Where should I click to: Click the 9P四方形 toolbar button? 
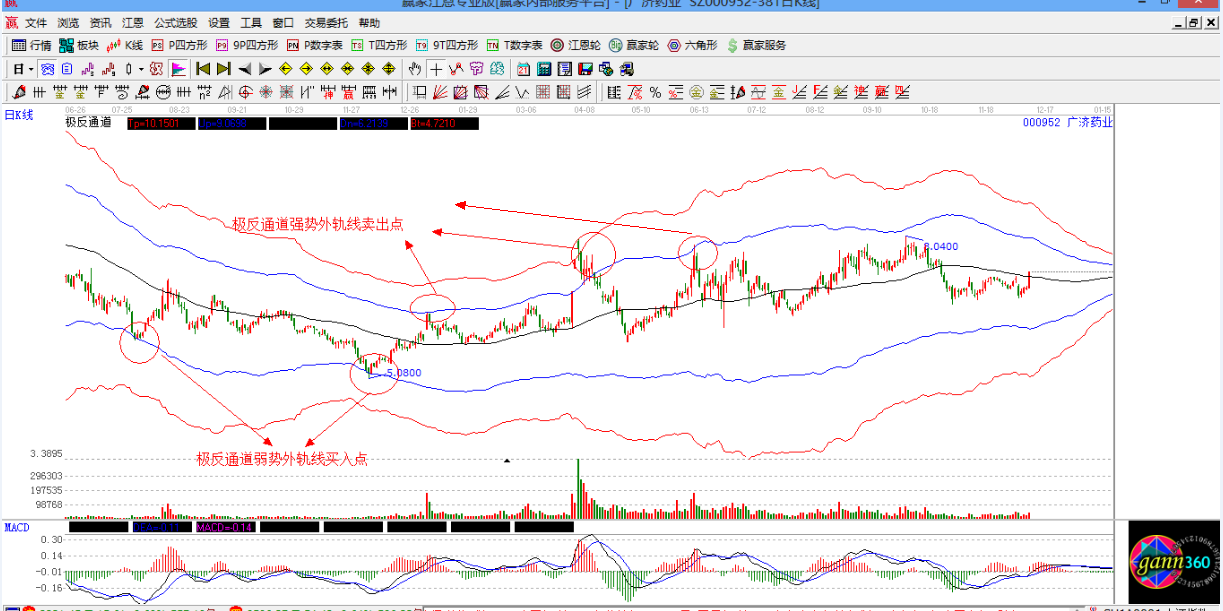point(248,45)
